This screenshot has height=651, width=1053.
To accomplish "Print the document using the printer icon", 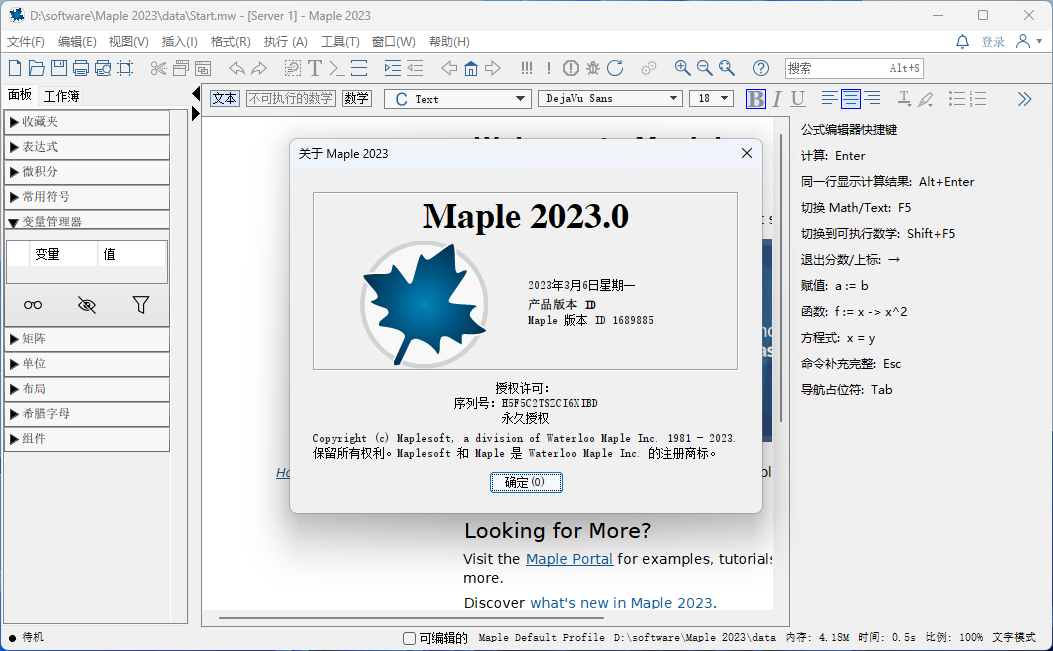I will [81, 68].
